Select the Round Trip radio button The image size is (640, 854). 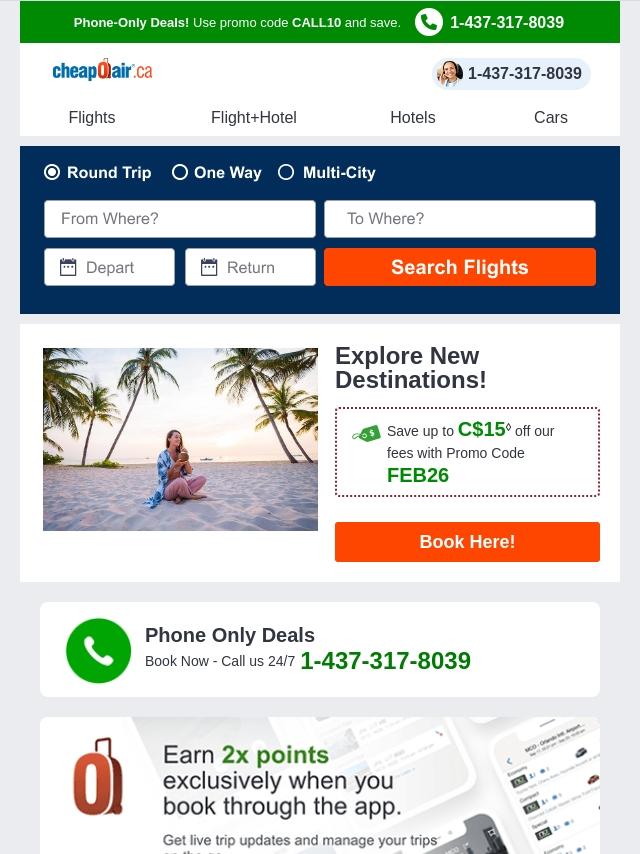52,173
